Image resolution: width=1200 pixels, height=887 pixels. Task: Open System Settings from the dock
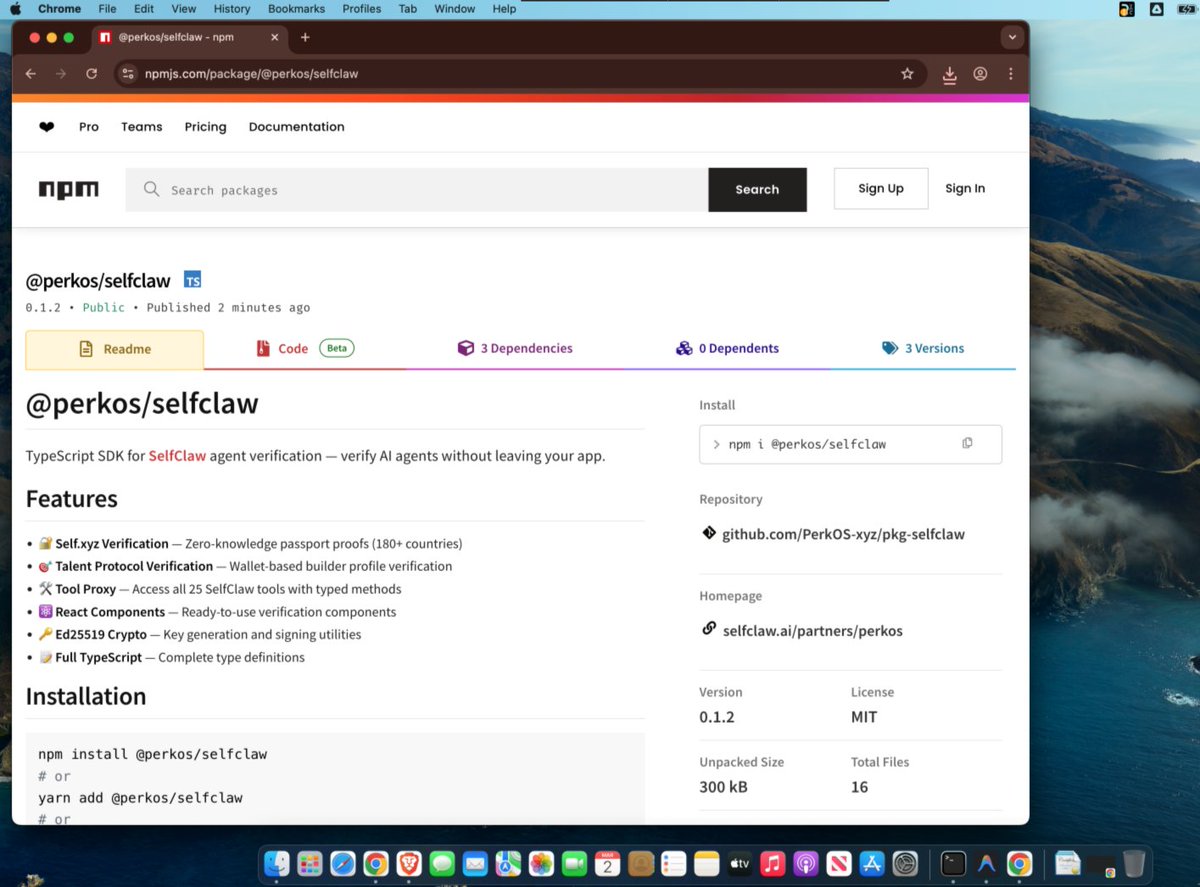point(904,863)
